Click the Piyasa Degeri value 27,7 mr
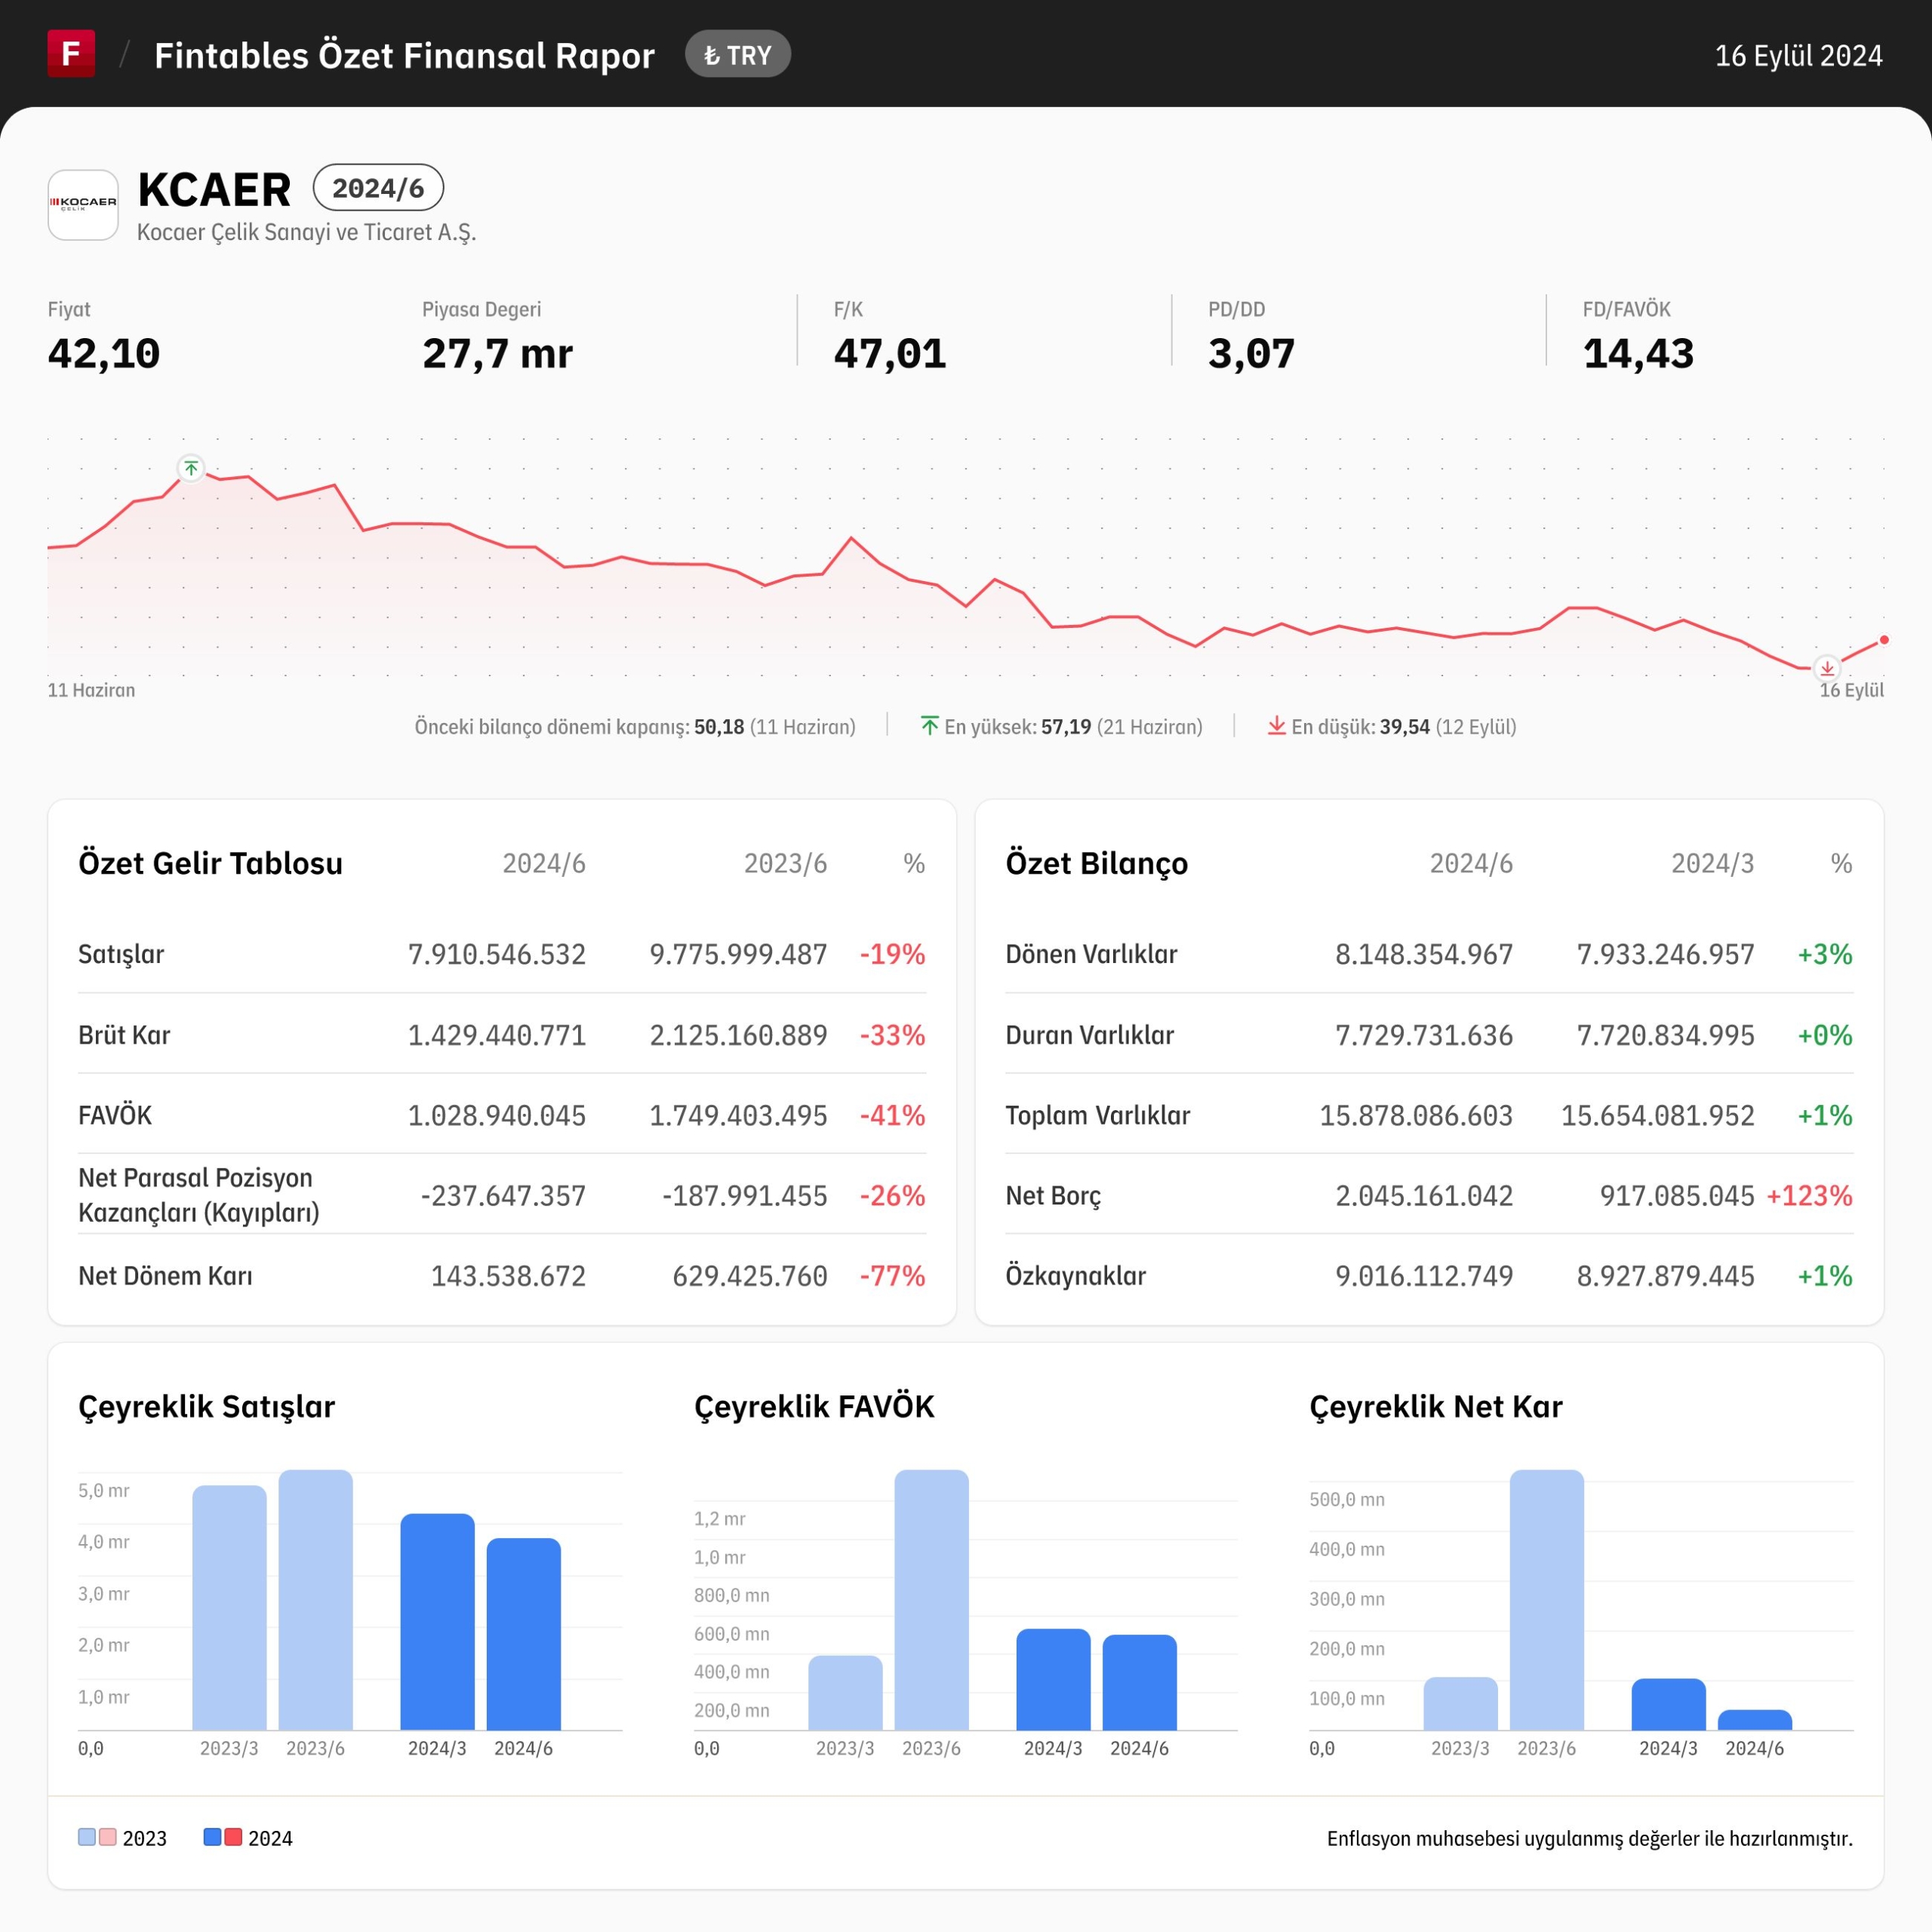 (x=497, y=354)
